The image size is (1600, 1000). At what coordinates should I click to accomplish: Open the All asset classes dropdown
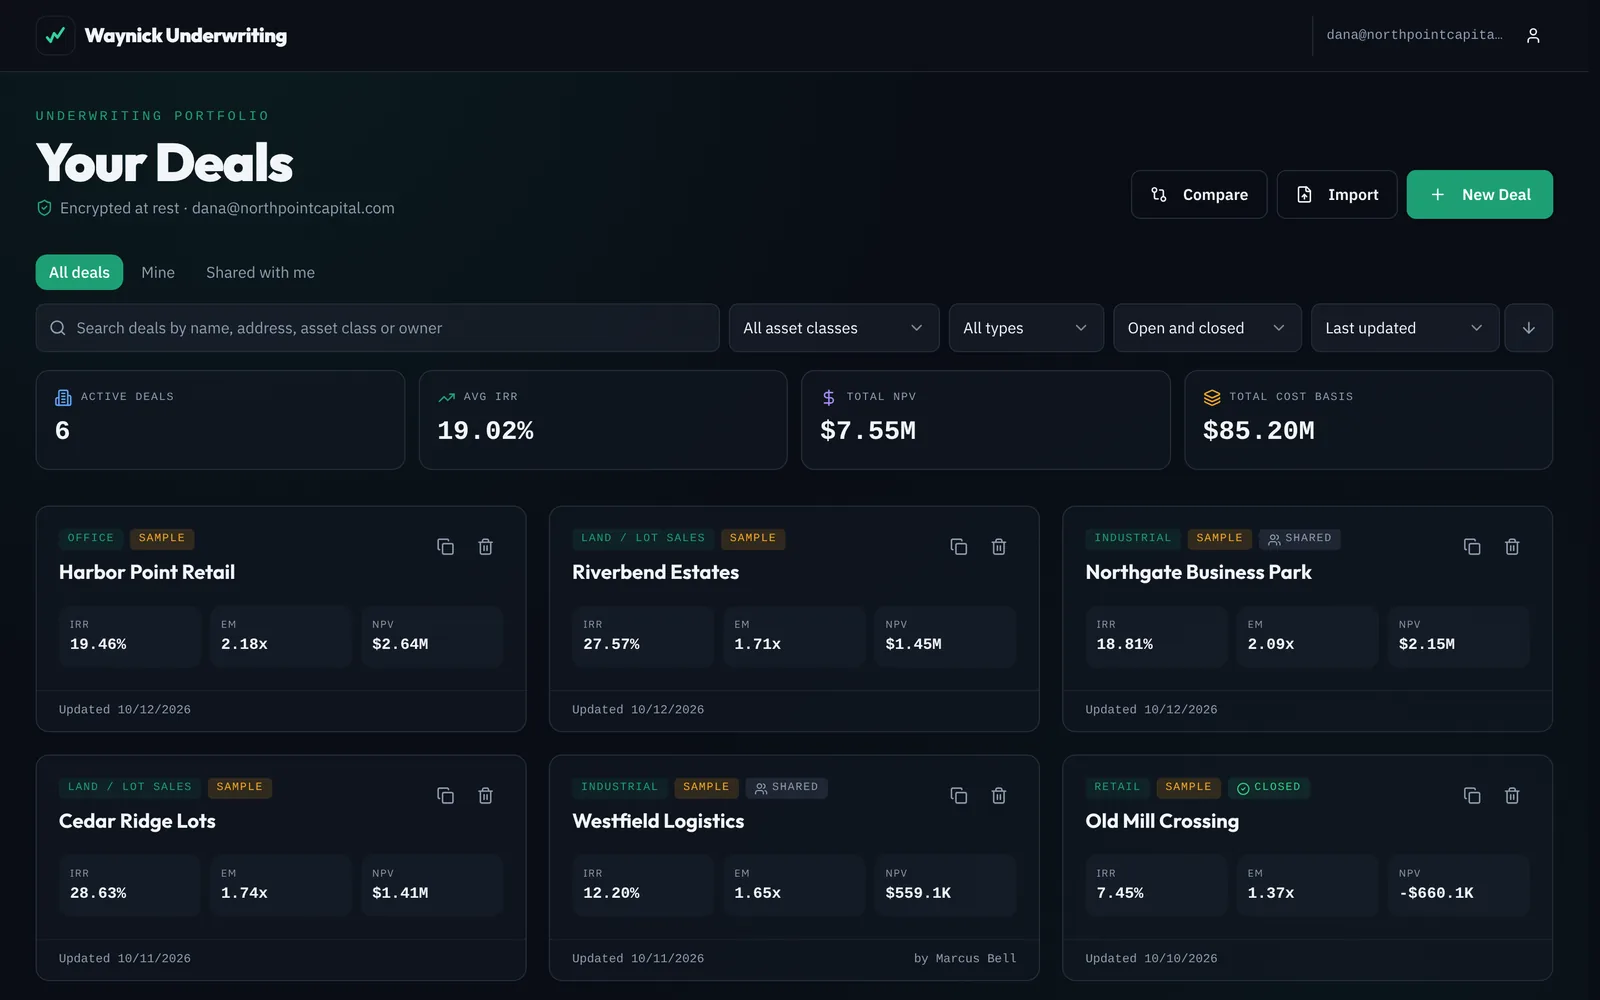(x=834, y=328)
